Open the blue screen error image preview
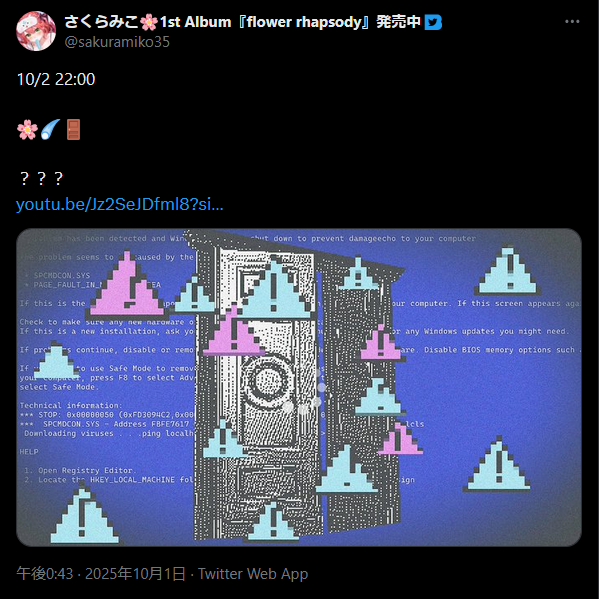The image size is (599, 599). tap(299, 387)
